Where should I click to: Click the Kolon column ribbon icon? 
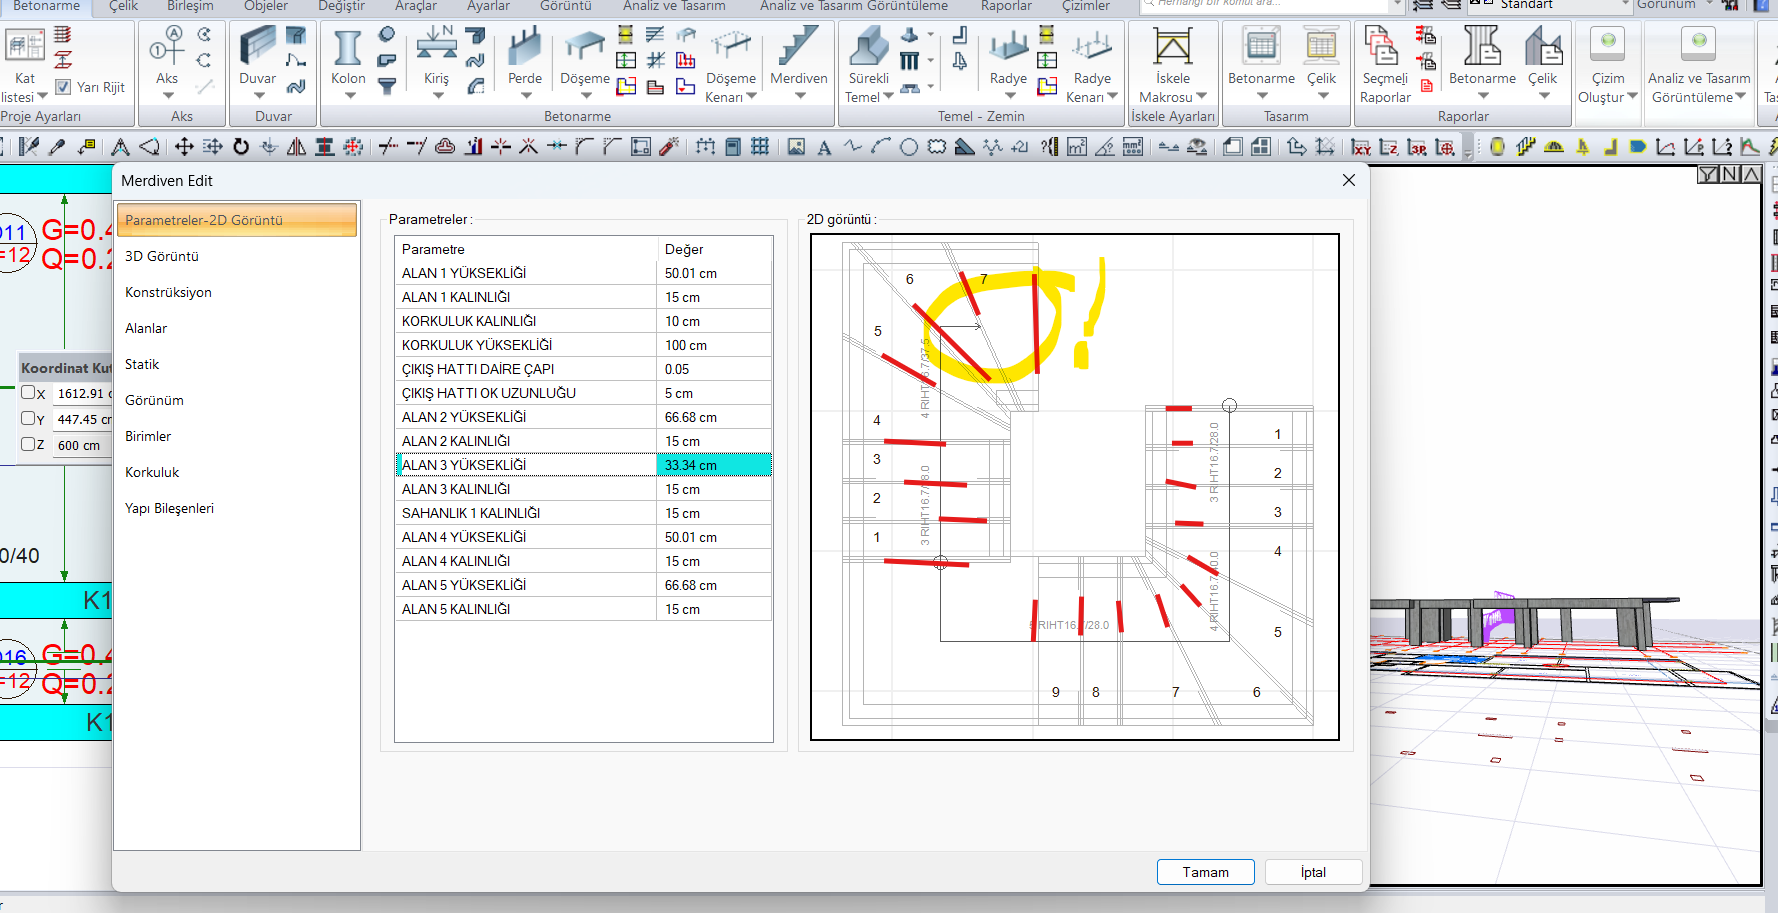[348, 47]
